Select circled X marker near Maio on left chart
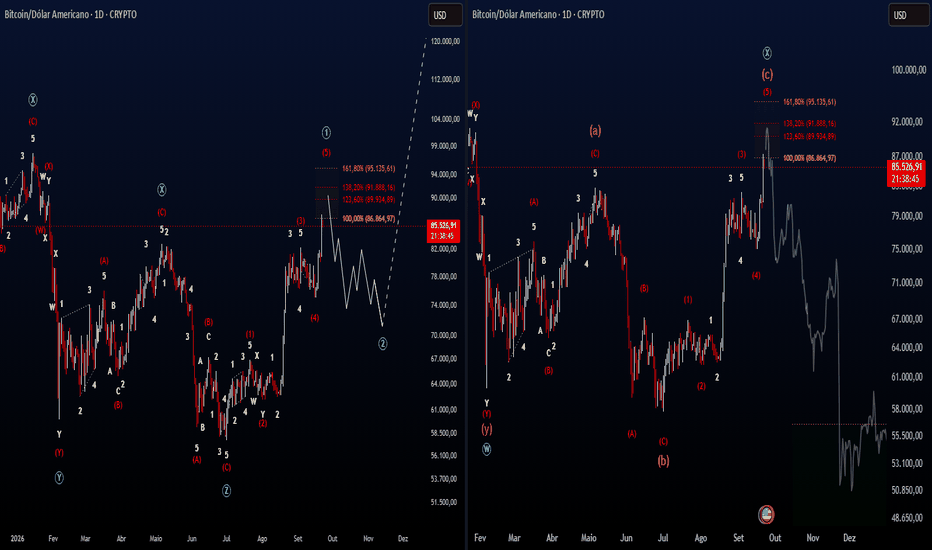 coord(162,190)
